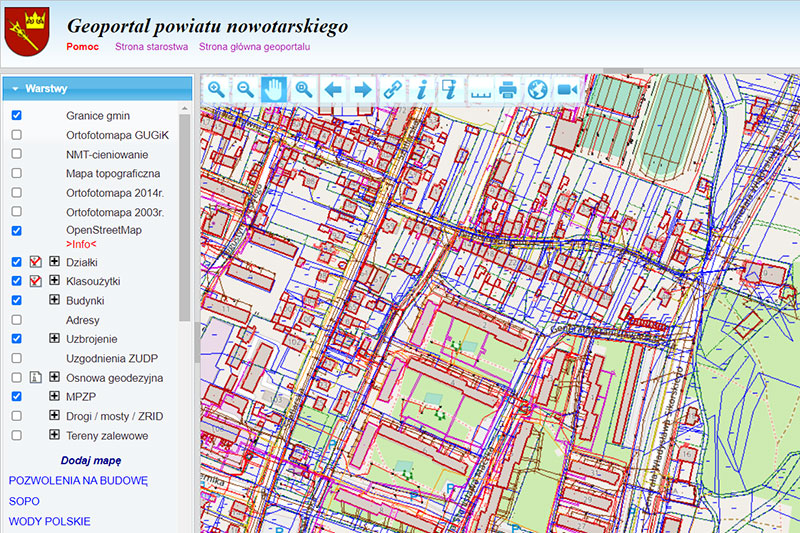Image resolution: width=800 pixels, height=533 pixels.
Task: Enable the Tereny zalewowe layer
Action: pyautogui.click(x=16, y=435)
